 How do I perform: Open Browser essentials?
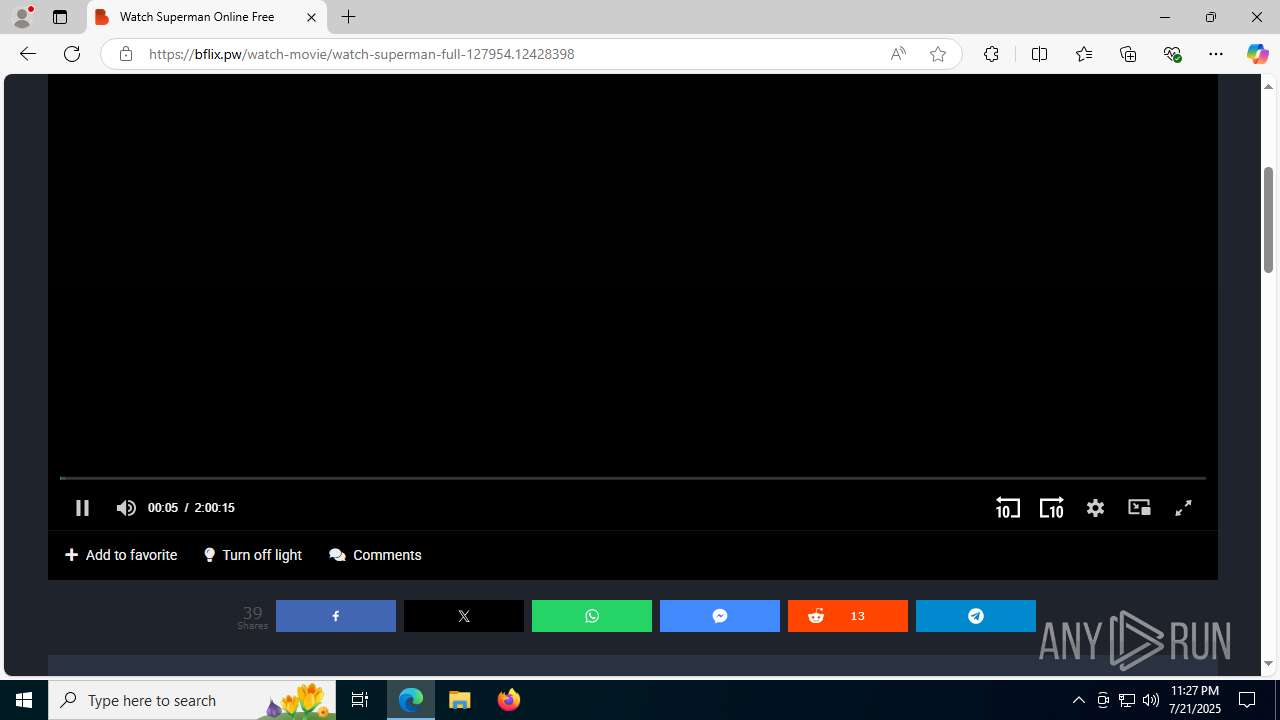pos(1172,54)
